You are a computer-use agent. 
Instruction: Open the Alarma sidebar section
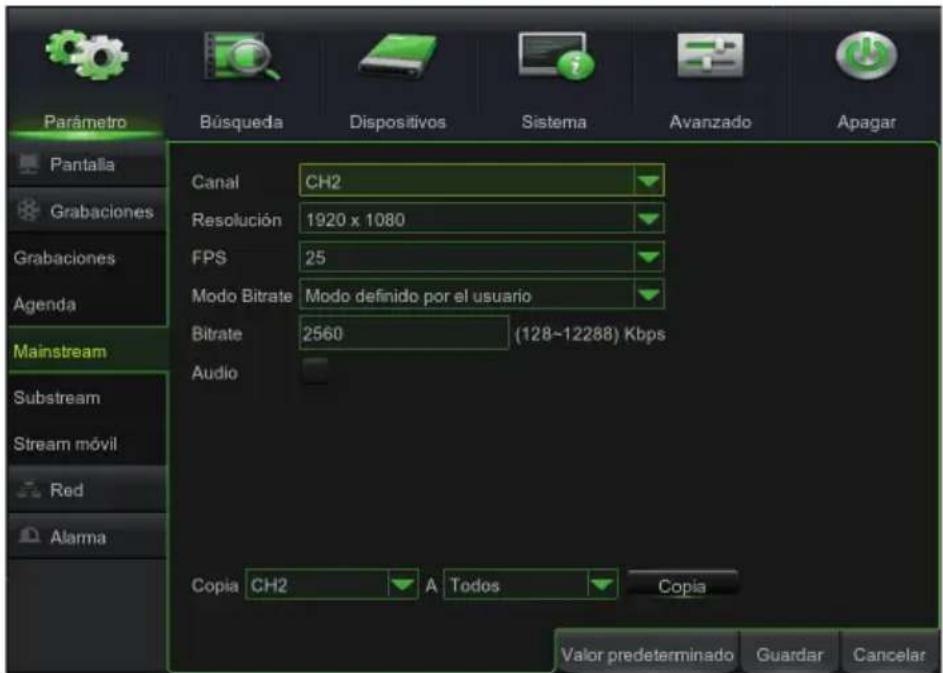pos(87,536)
